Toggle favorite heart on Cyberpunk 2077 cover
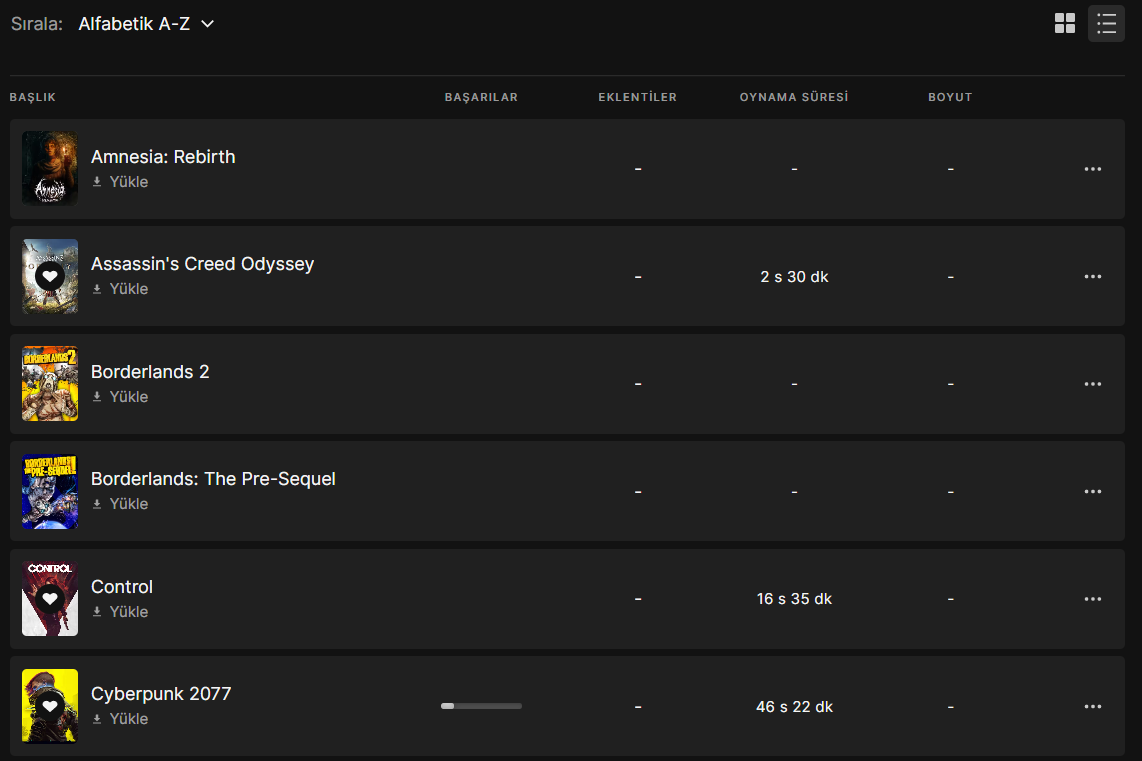This screenshot has width=1142, height=761. pyautogui.click(x=50, y=706)
